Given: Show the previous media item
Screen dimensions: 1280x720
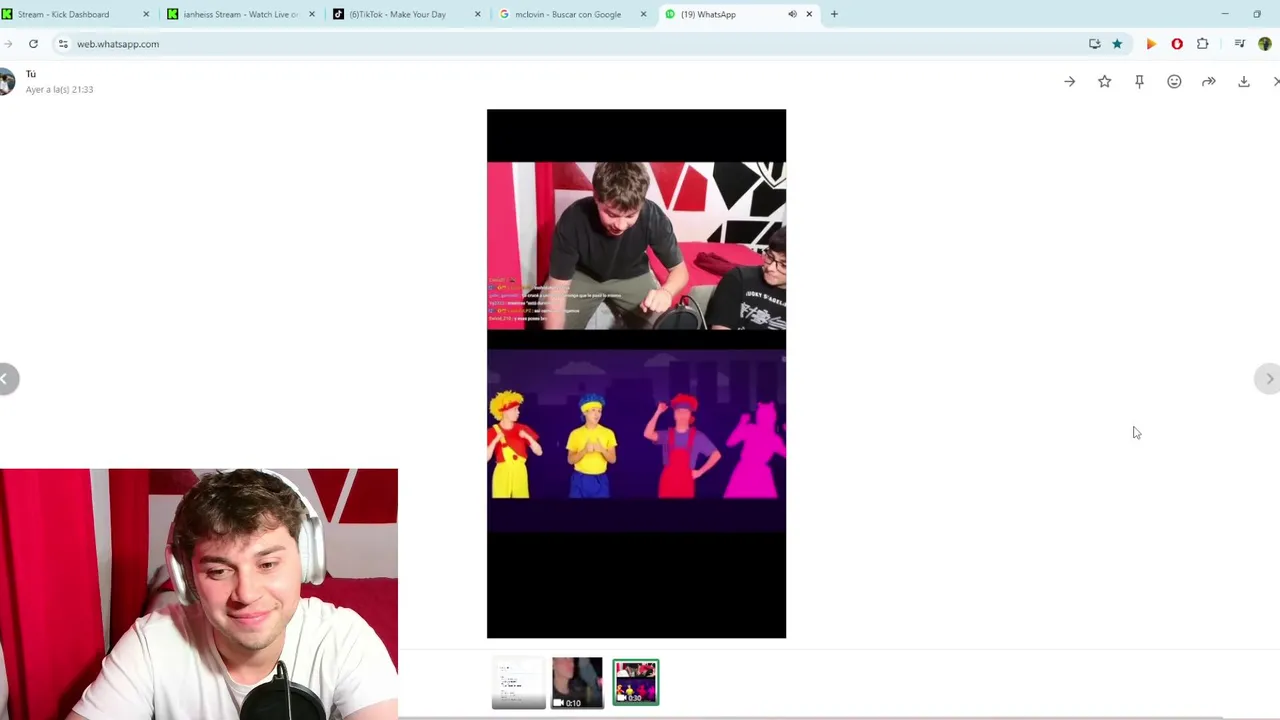Looking at the screenshot, I should click(x=6, y=379).
